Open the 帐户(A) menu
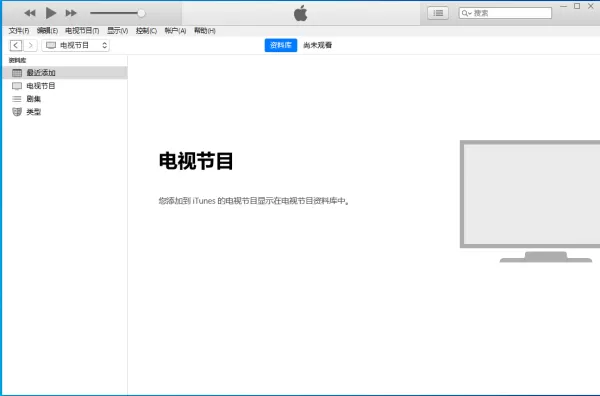Viewport: 600px width, 396px height. click(x=175, y=31)
